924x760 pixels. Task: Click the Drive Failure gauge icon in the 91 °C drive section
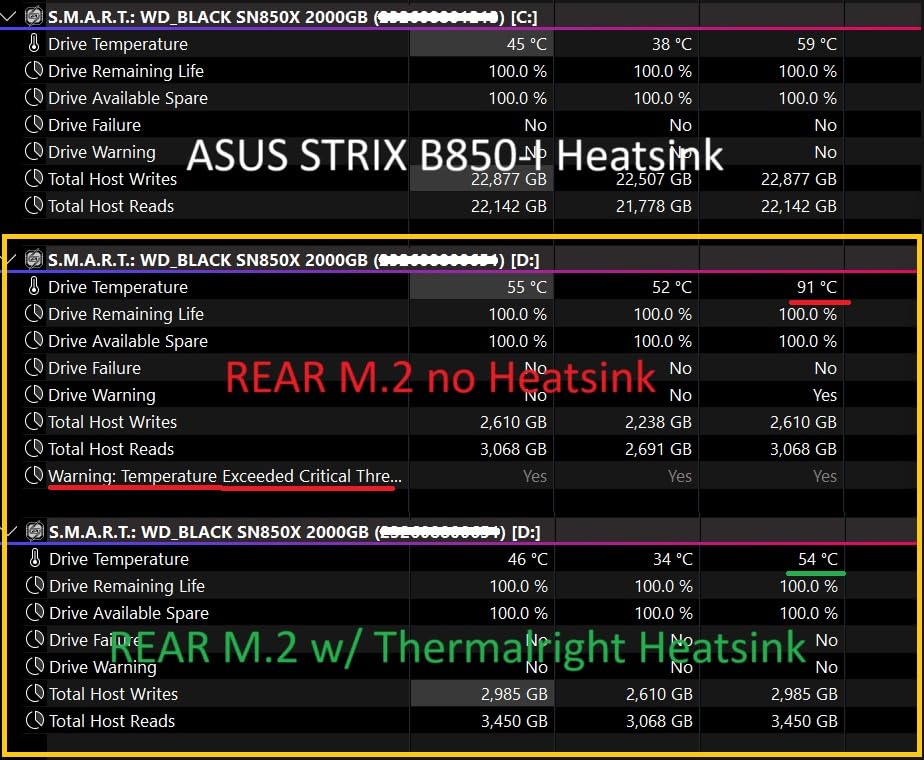pyautogui.click(x=34, y=368)
